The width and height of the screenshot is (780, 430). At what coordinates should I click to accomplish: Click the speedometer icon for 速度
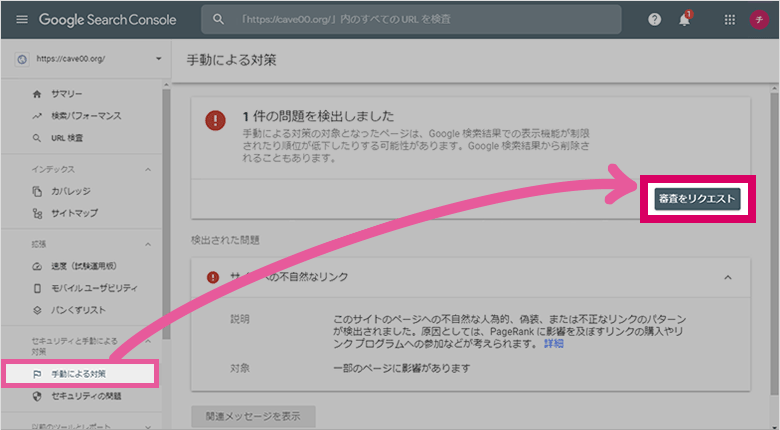pos(37,266)
